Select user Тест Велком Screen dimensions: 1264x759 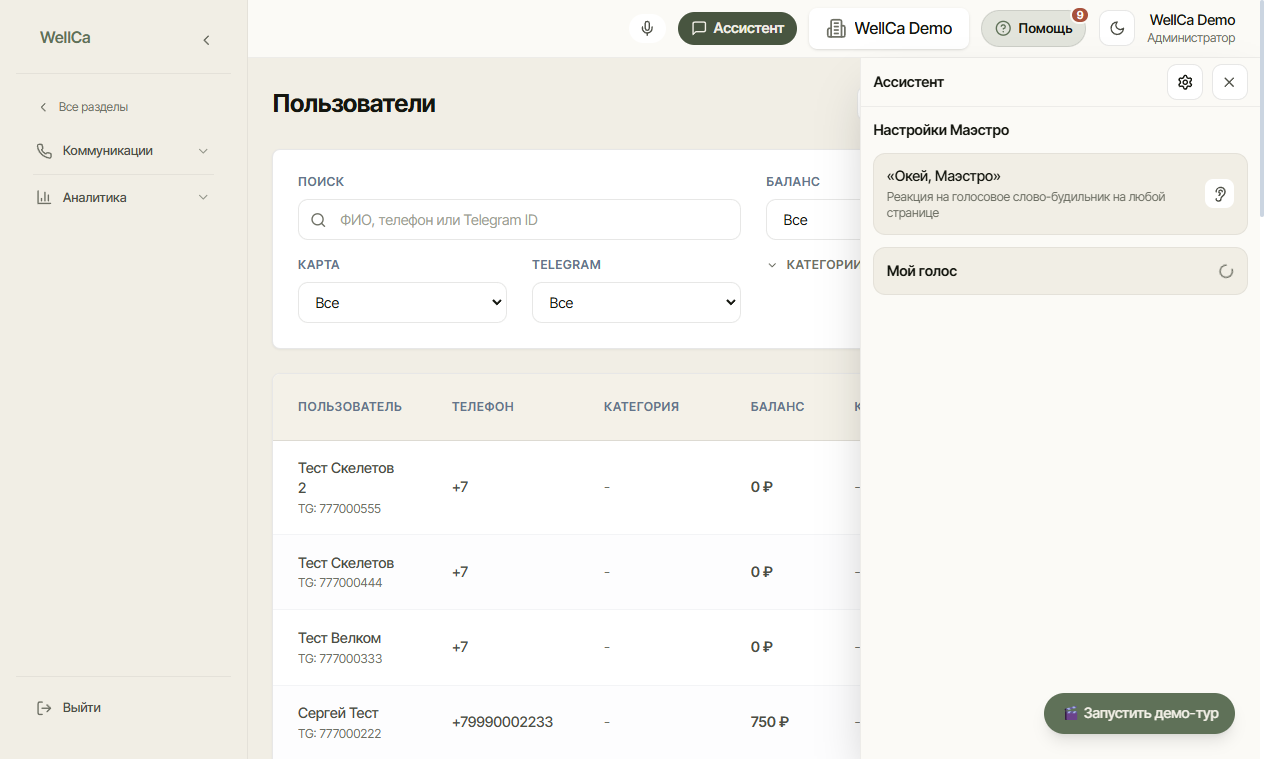(x=339, y=638)
